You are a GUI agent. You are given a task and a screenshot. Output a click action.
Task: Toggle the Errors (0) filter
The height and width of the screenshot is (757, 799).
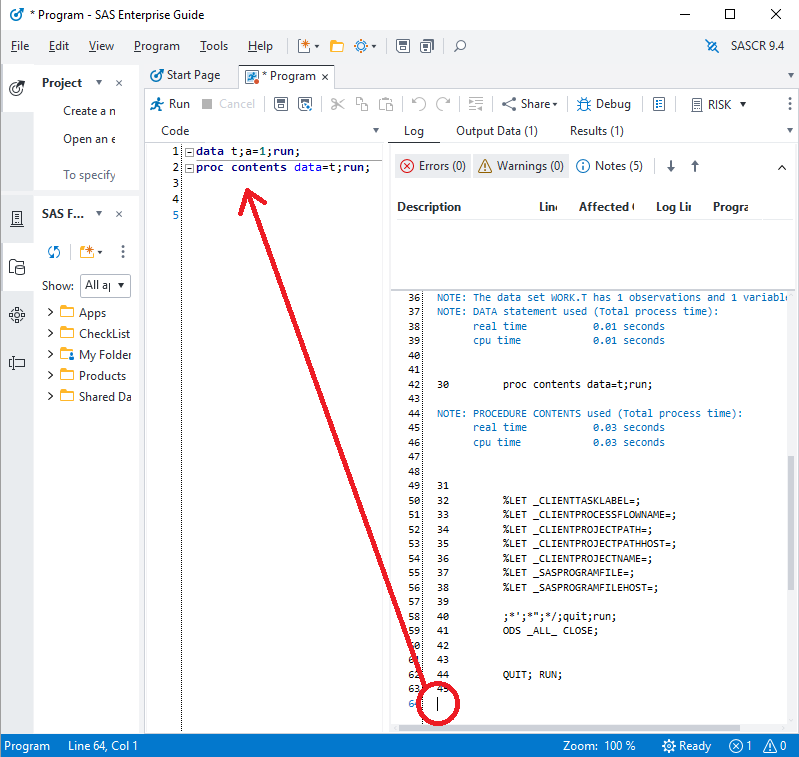pos(432,166)
